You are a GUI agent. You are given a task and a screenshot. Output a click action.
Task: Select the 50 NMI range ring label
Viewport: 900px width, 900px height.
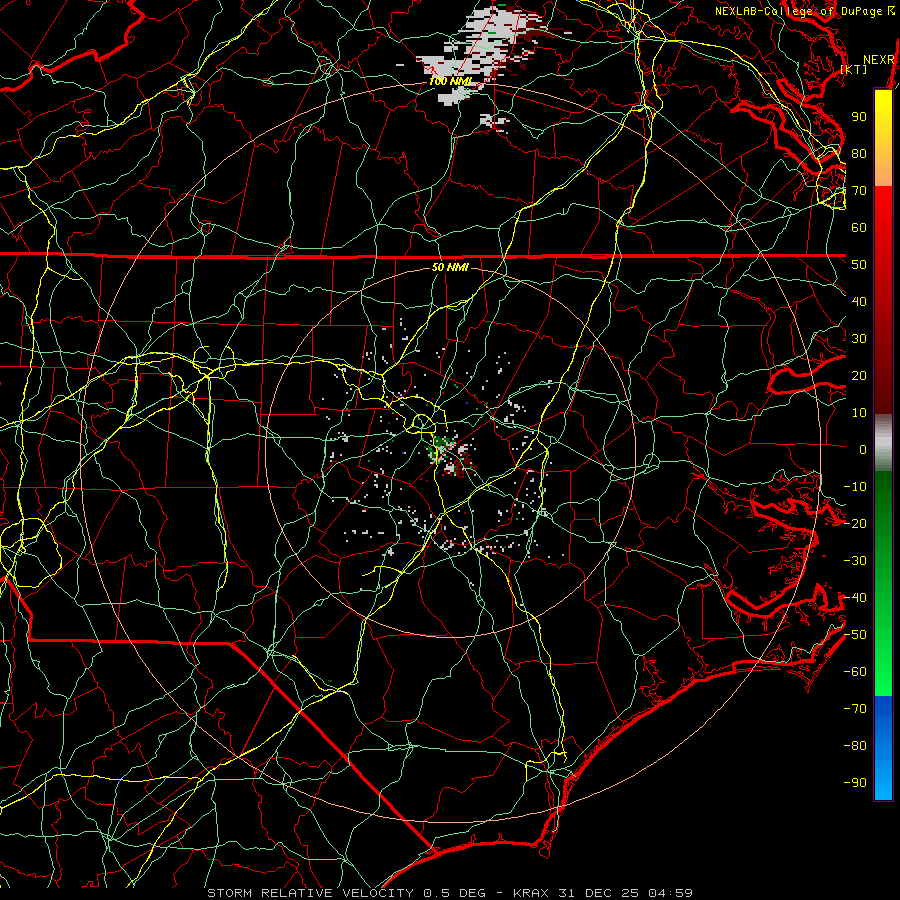(451, 267)
